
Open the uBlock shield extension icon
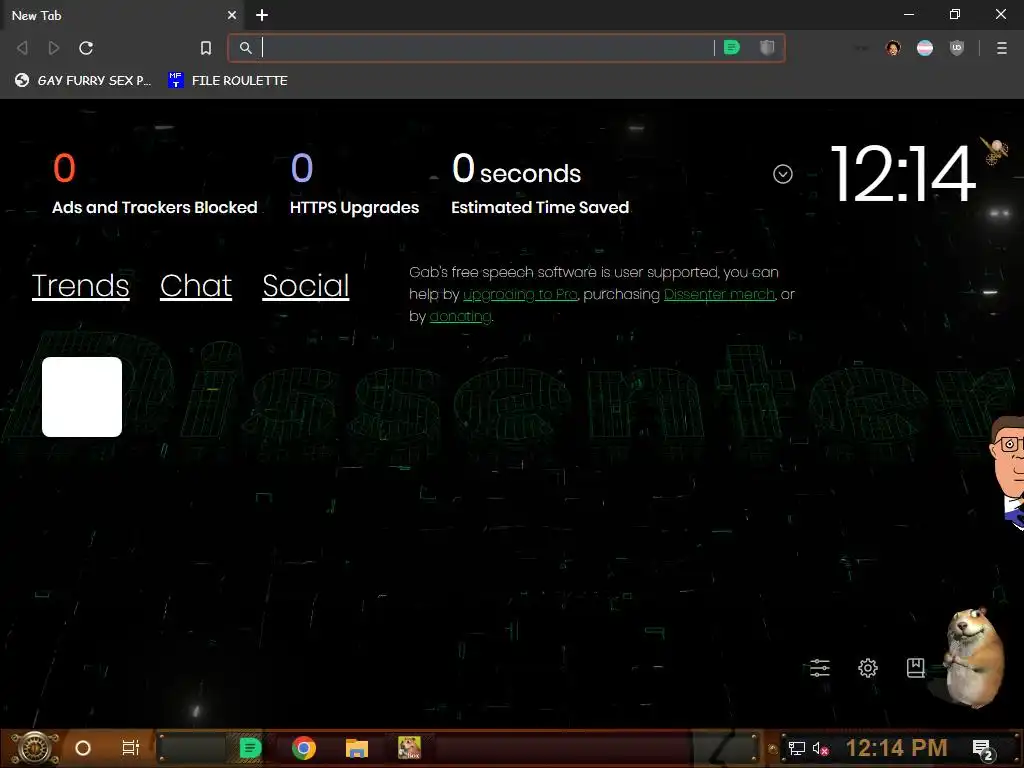(957, 48)
